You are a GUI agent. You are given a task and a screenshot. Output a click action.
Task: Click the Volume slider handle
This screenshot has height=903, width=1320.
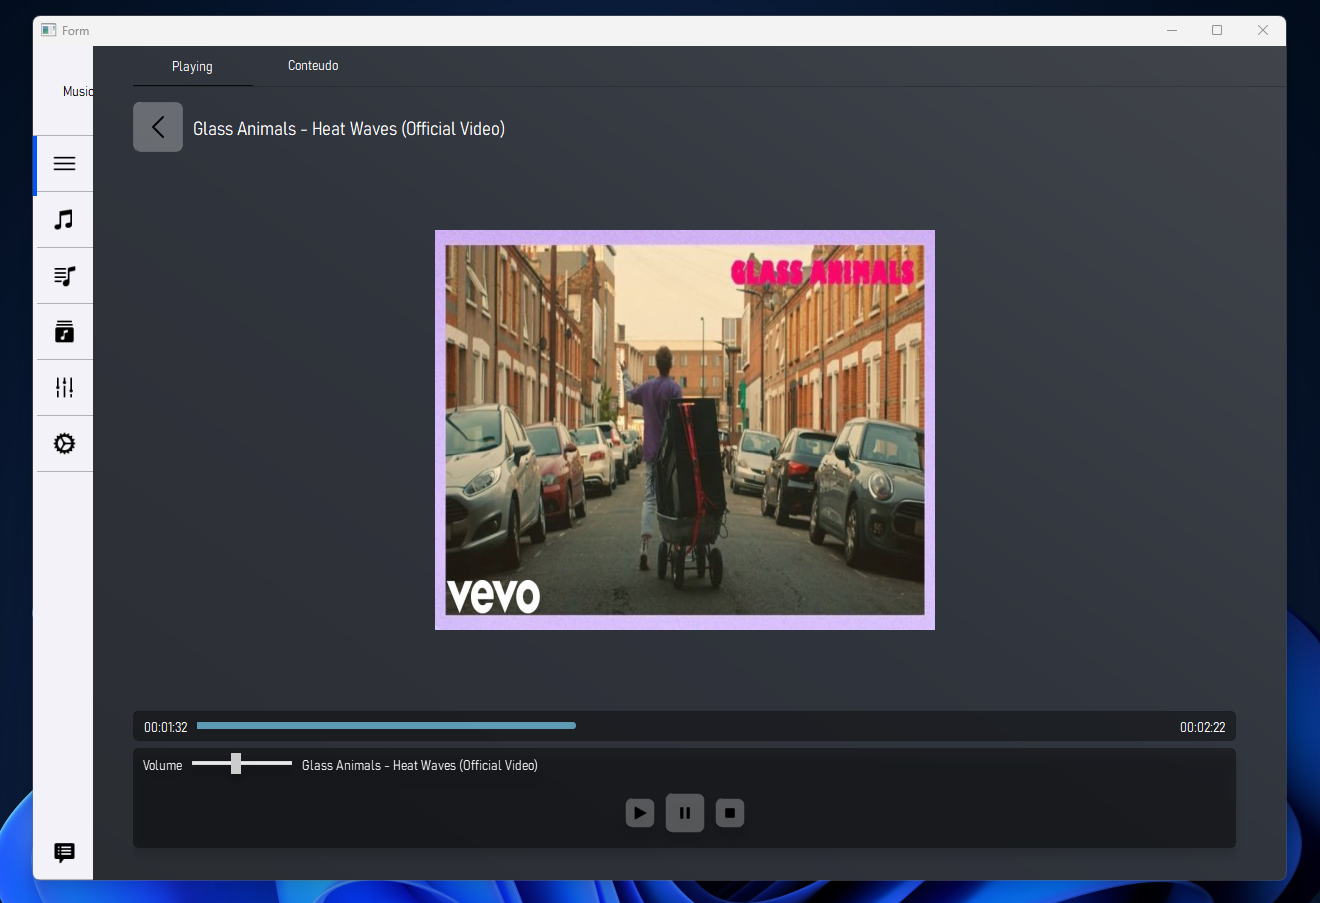(x=236, y=763)
